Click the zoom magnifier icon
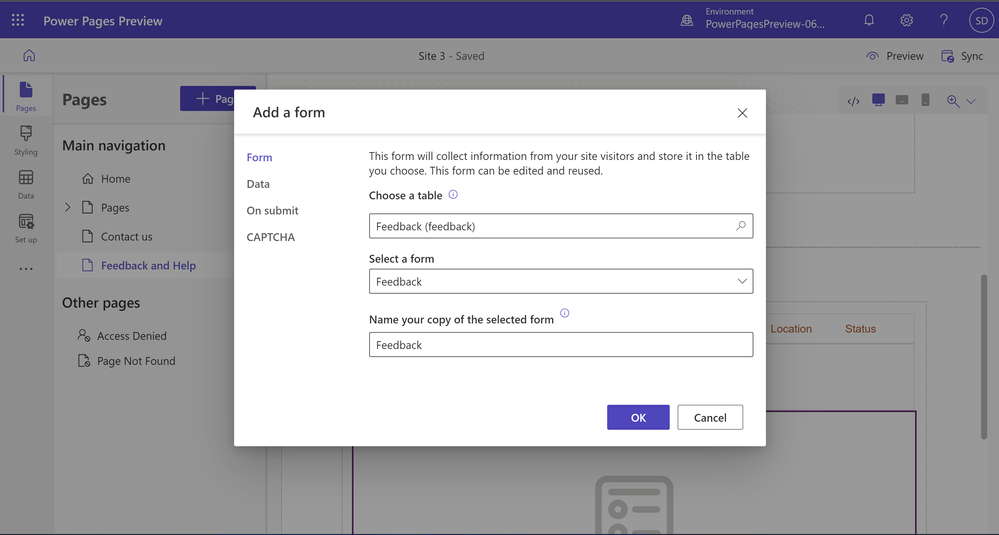Image resolution: width=999 pixels, height=535 pixels. click(953, 101)
